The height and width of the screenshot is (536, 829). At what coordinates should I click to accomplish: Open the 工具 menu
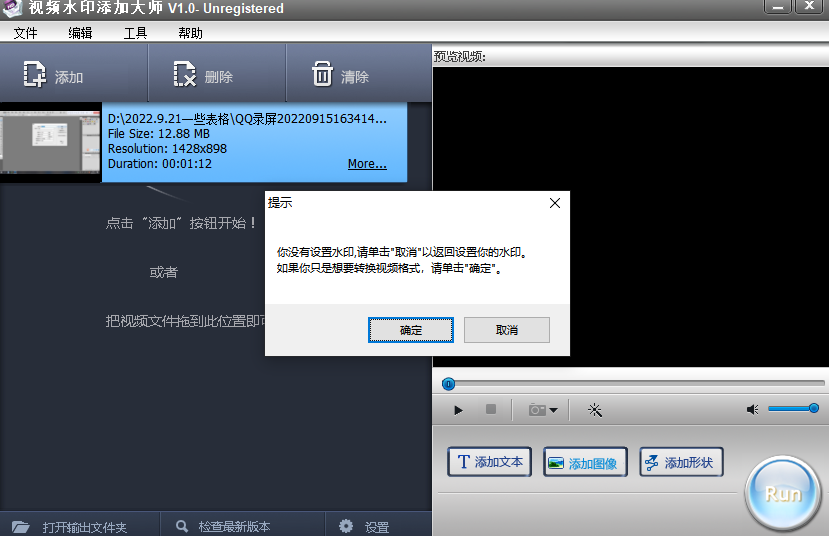point(135,33)
